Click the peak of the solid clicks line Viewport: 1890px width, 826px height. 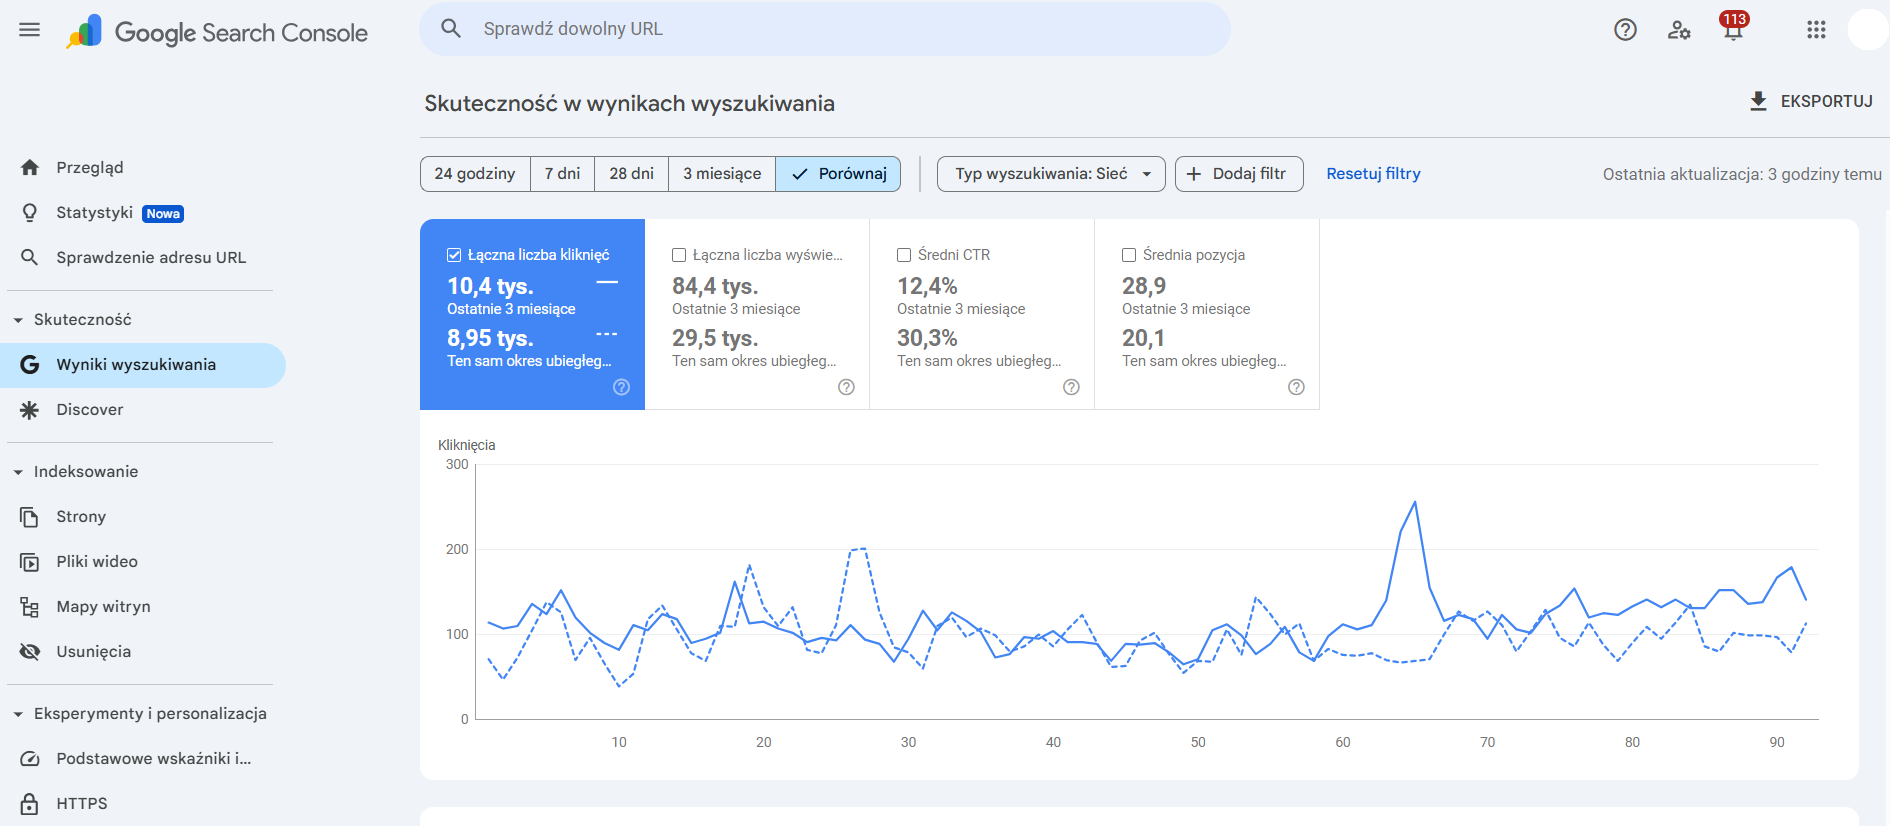pyautogui.click(x=1415, y=502)
